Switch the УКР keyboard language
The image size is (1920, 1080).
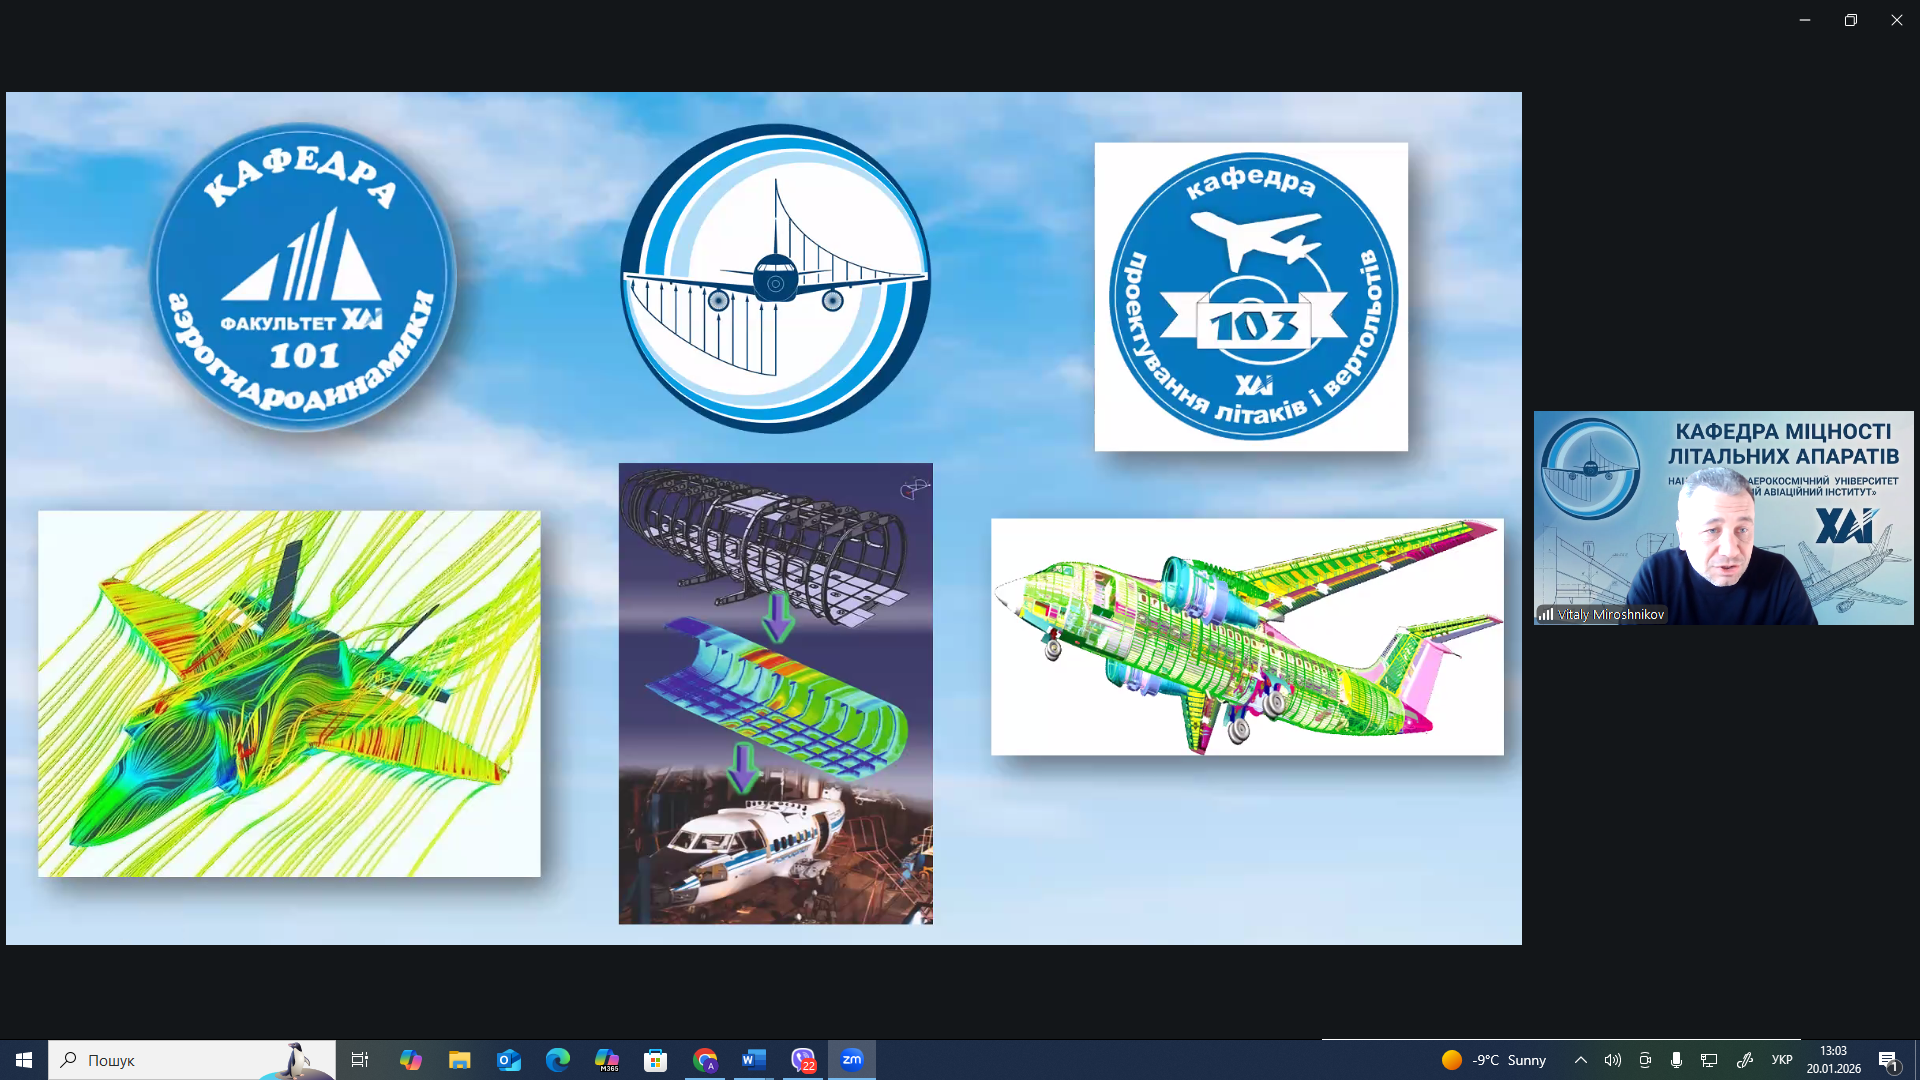click(x=1782, y=1060)
